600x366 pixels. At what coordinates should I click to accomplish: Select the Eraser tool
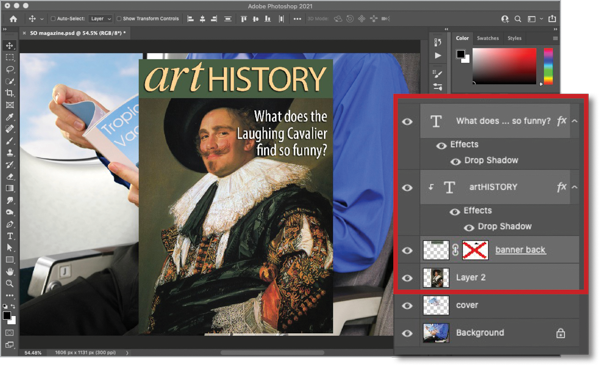[10, 176]
